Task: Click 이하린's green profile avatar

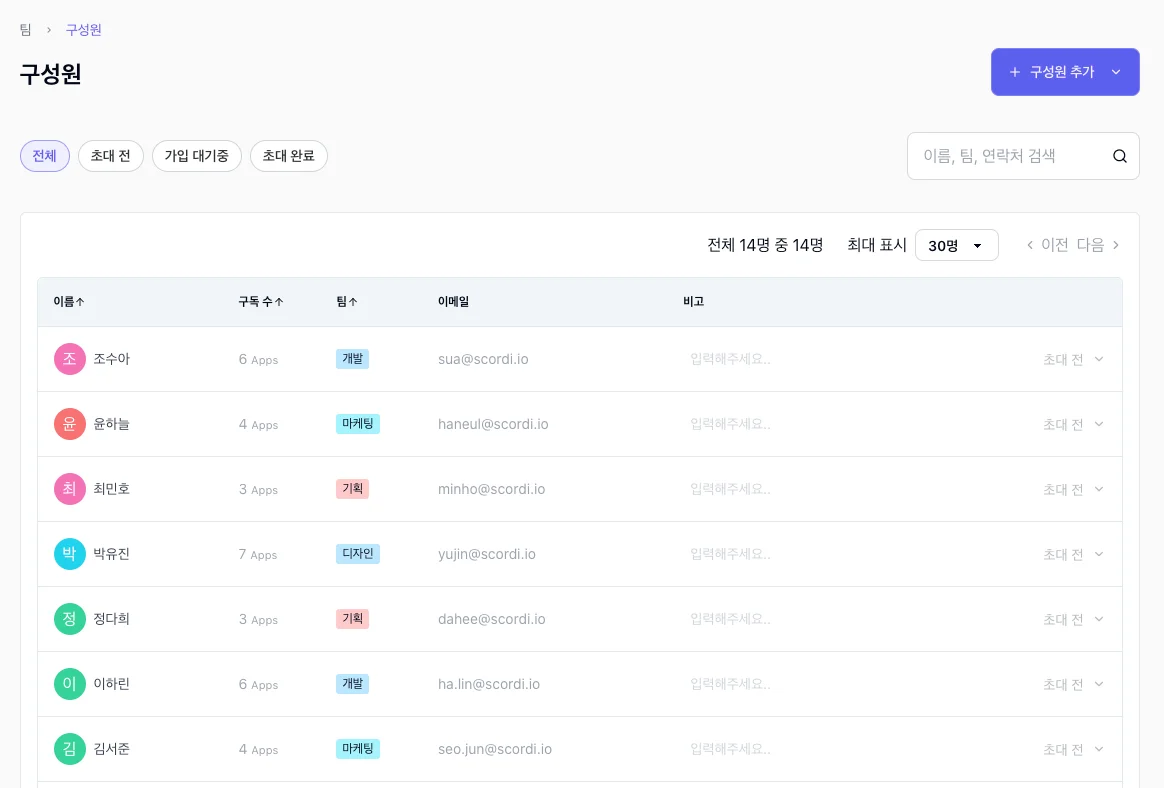Action: point(69,683)
